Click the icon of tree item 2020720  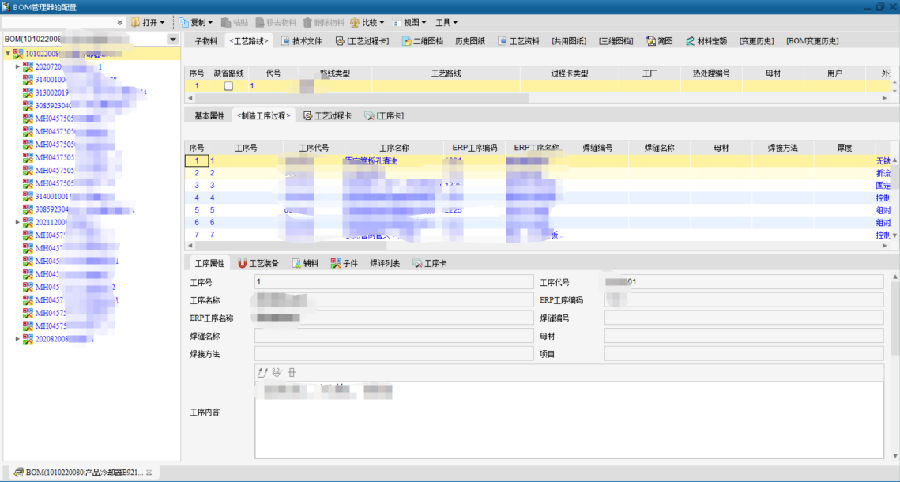pyautogui.click(x=28, y=67)
